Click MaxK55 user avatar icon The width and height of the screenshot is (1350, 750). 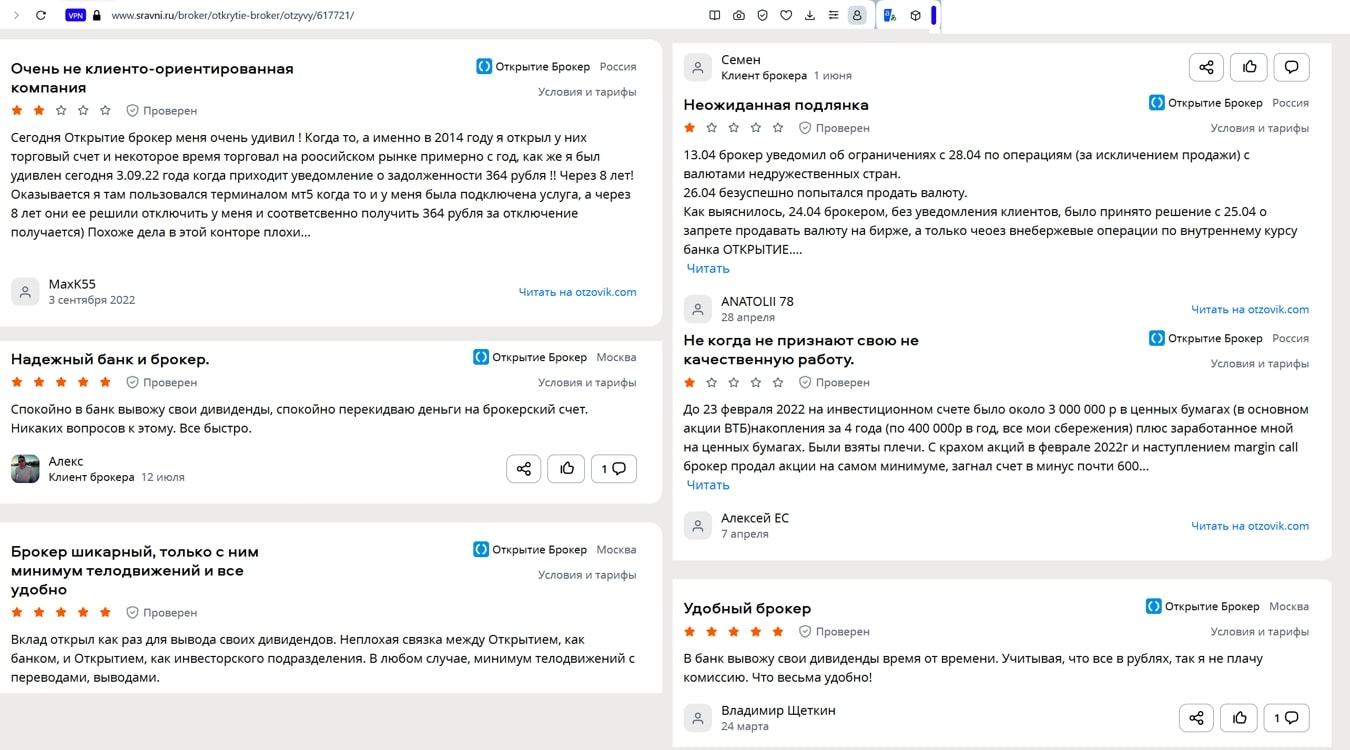25,291
